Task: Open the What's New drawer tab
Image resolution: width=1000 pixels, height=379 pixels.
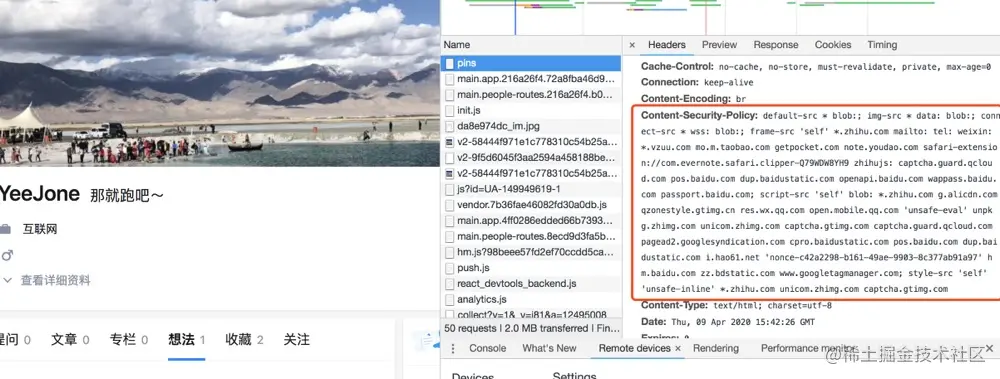Action: (x=549, y=348)
